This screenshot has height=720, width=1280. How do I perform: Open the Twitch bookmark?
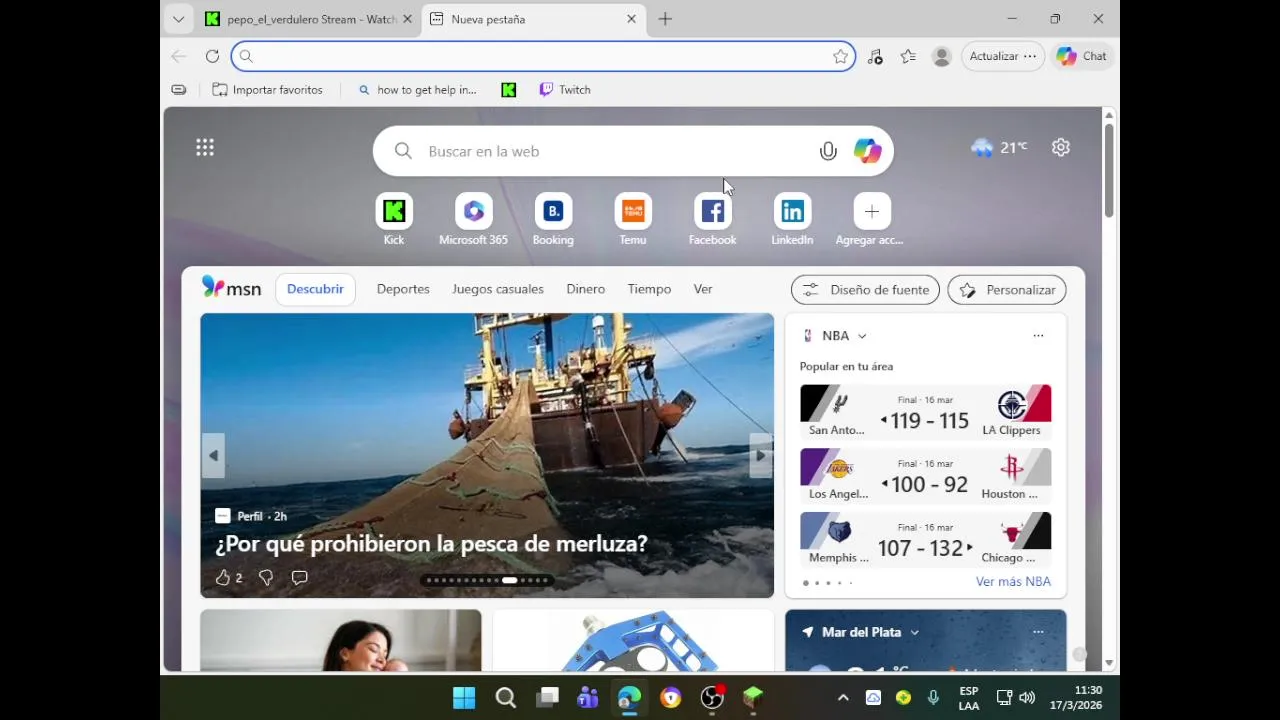tap(565, 90)
